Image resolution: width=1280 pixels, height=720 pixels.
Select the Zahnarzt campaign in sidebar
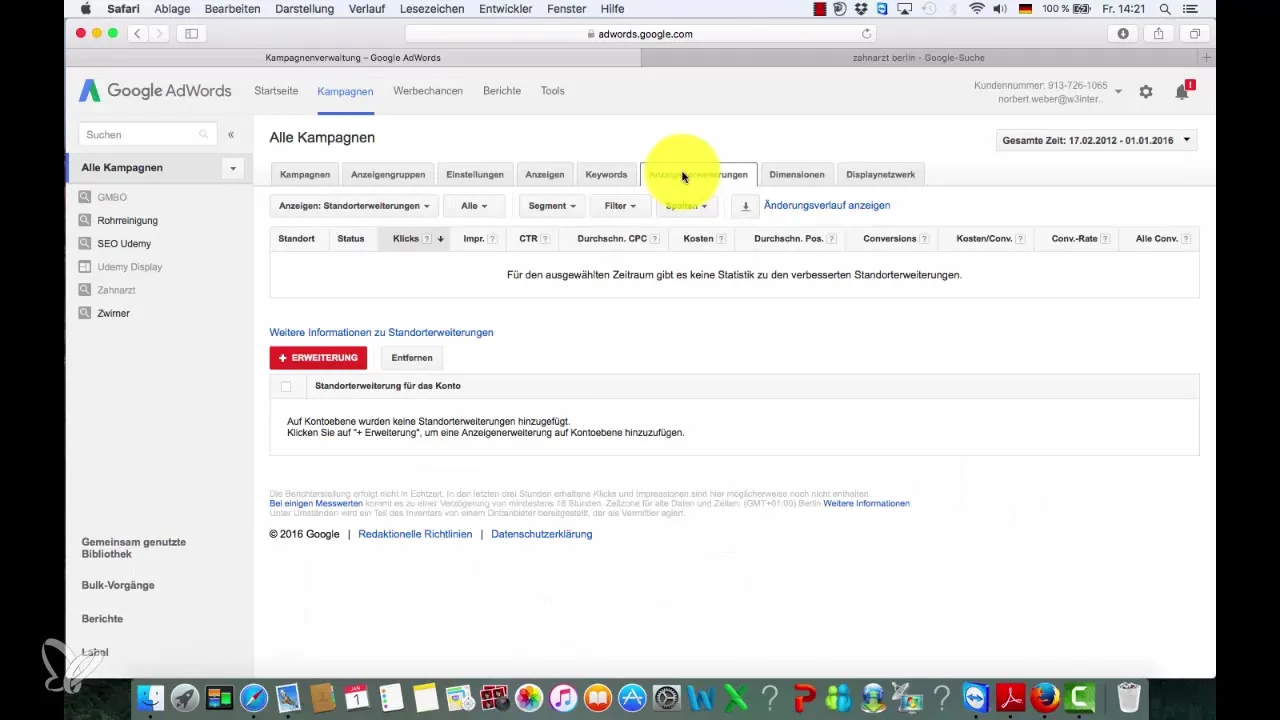tap(116, 290)
